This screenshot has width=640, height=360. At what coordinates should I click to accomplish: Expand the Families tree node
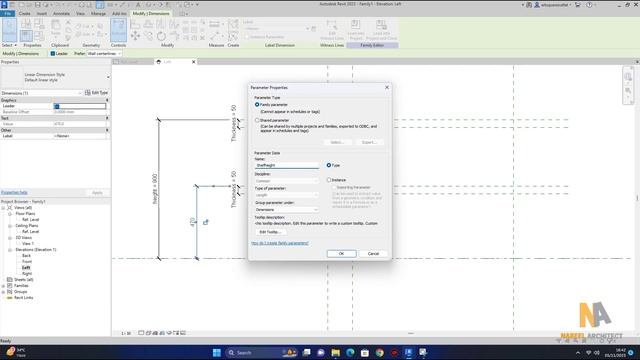tap(3, 286)
